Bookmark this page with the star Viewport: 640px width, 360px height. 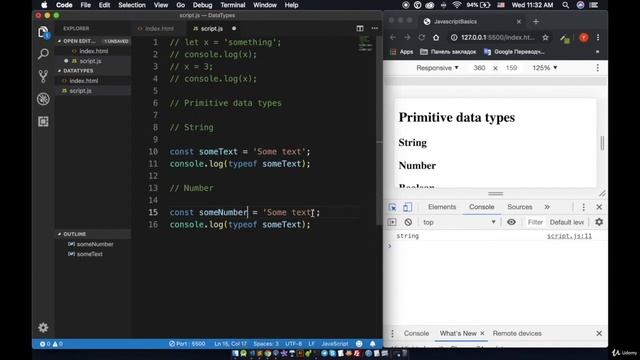pos(545,37)
